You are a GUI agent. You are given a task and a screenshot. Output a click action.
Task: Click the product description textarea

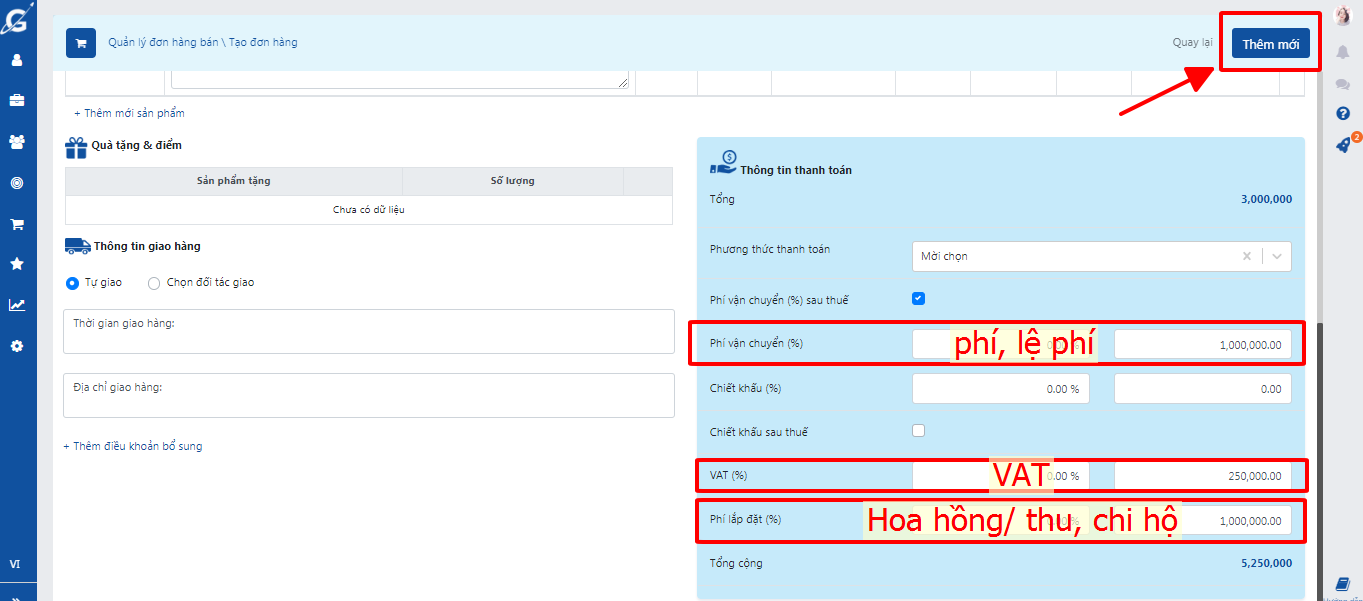pyautogui.click(x=400, y=79)
